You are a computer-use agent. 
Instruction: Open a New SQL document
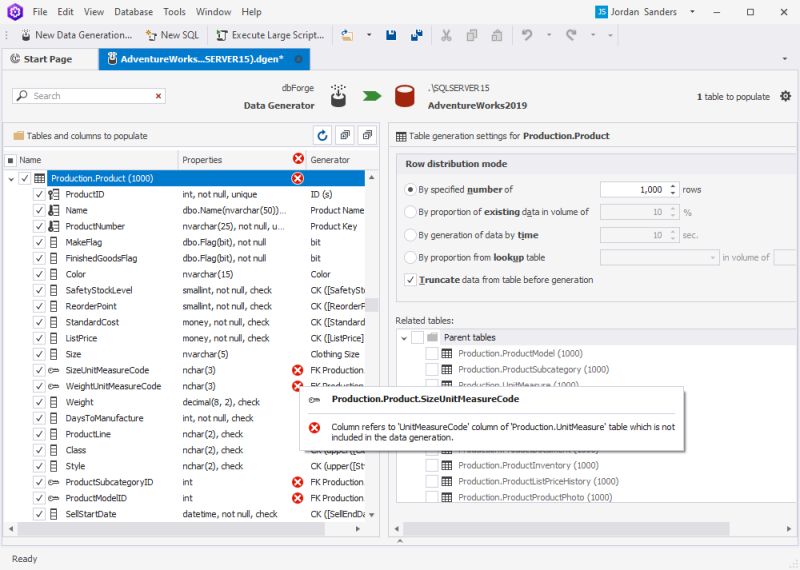(172, 35)
